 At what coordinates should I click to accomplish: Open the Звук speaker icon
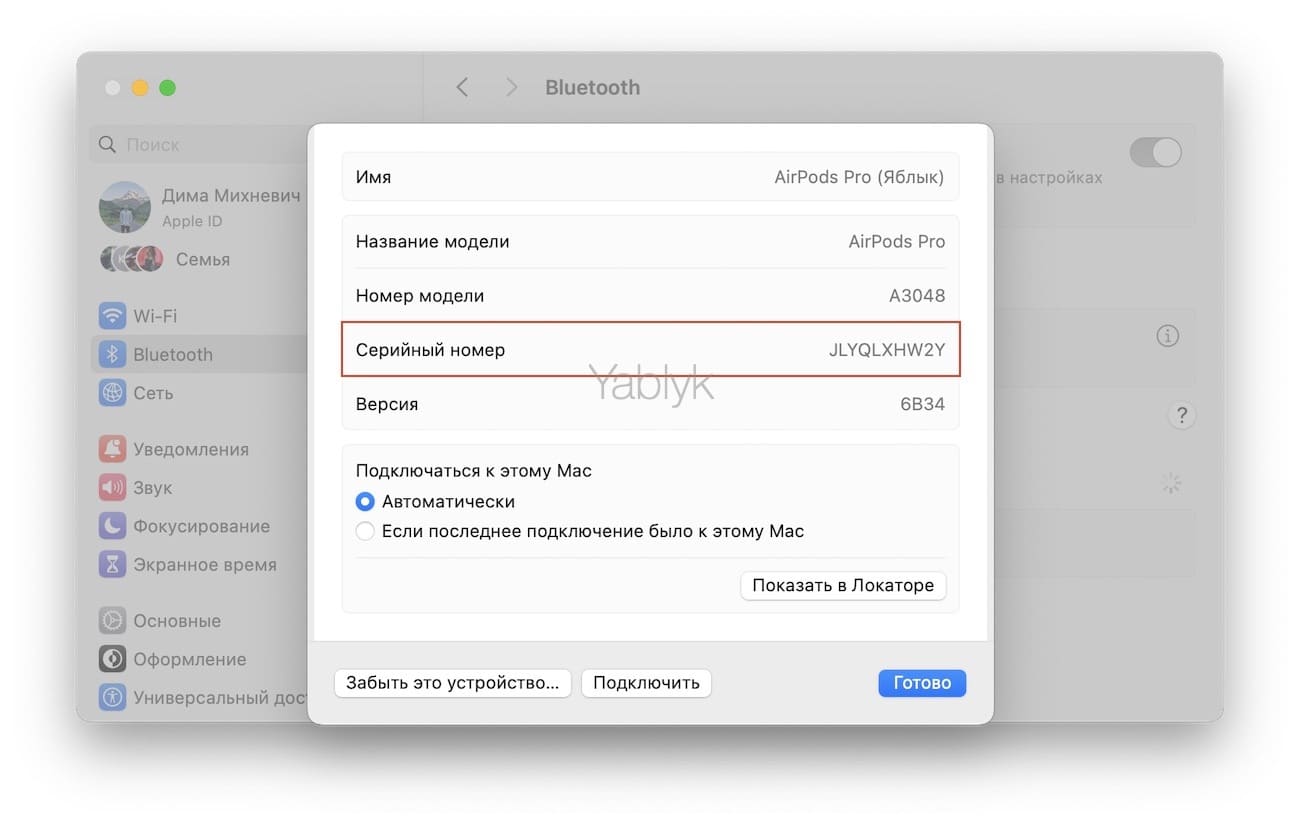click(x=112, y=488)
